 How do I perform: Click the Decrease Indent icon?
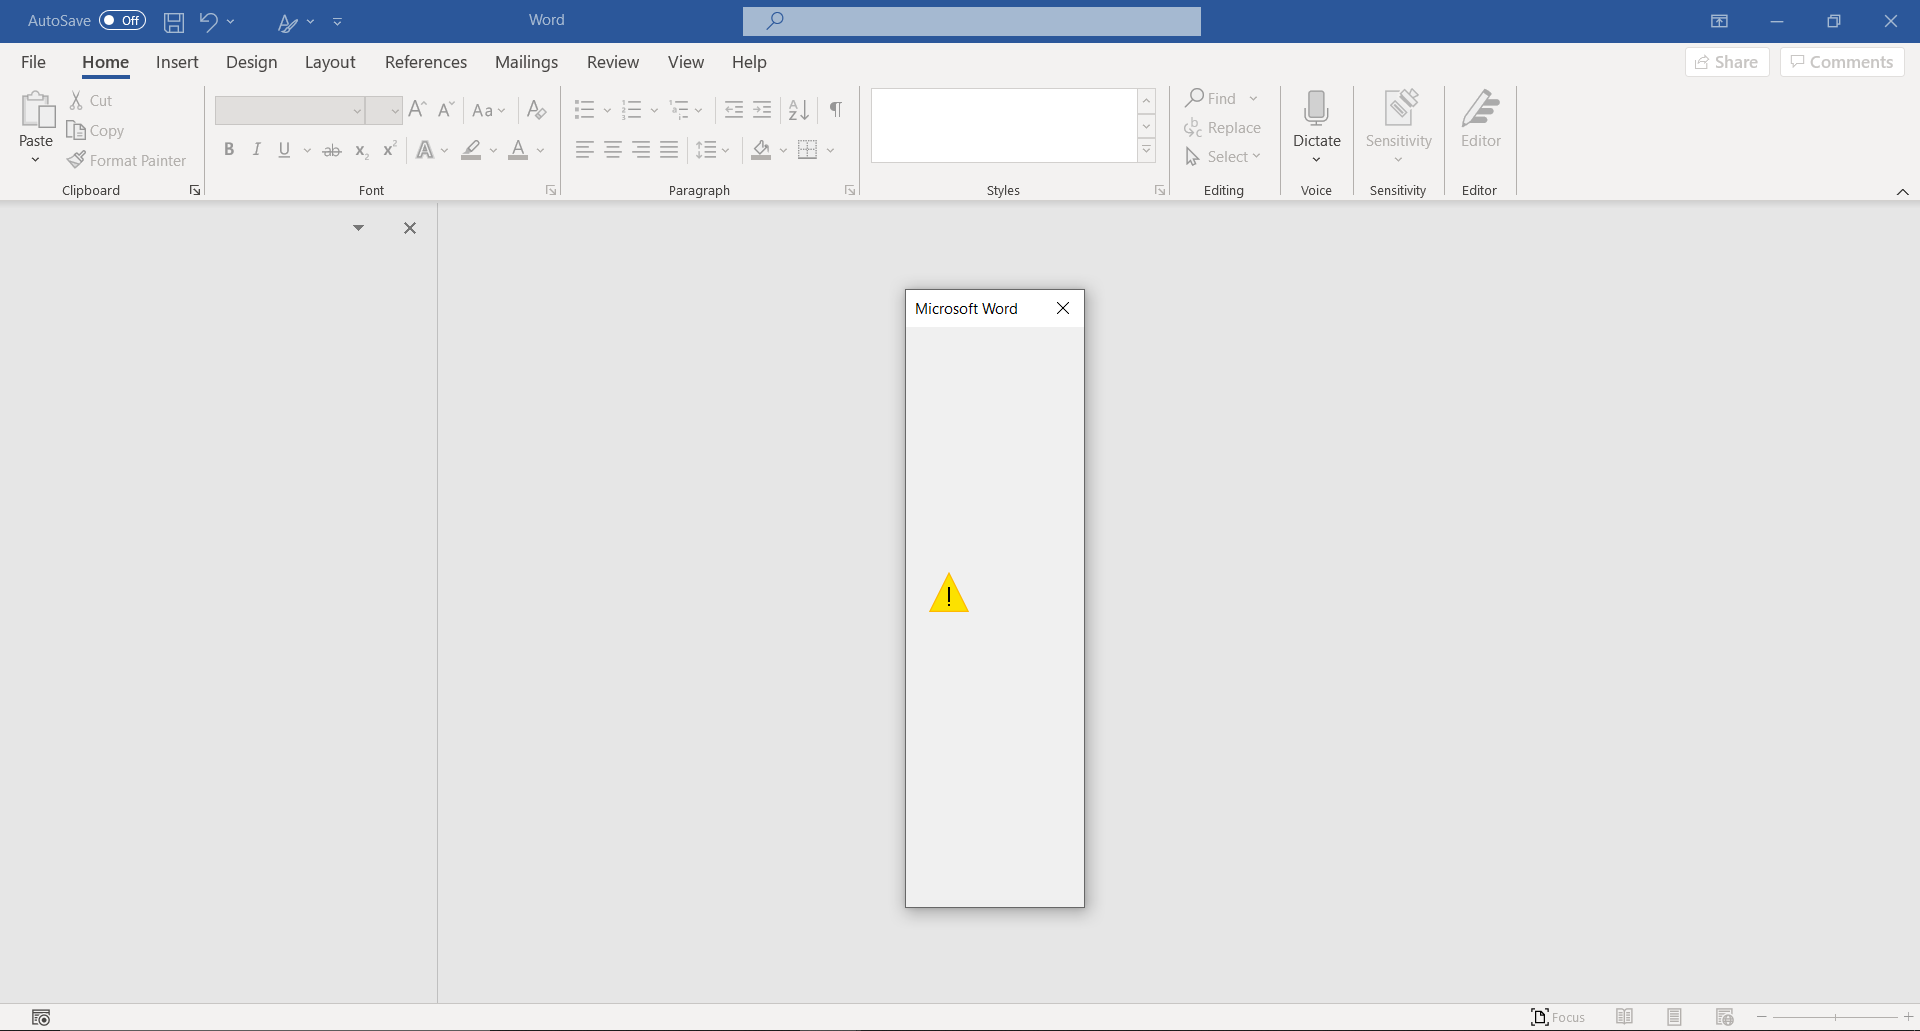pyautogui.click(x=734, y=109)
